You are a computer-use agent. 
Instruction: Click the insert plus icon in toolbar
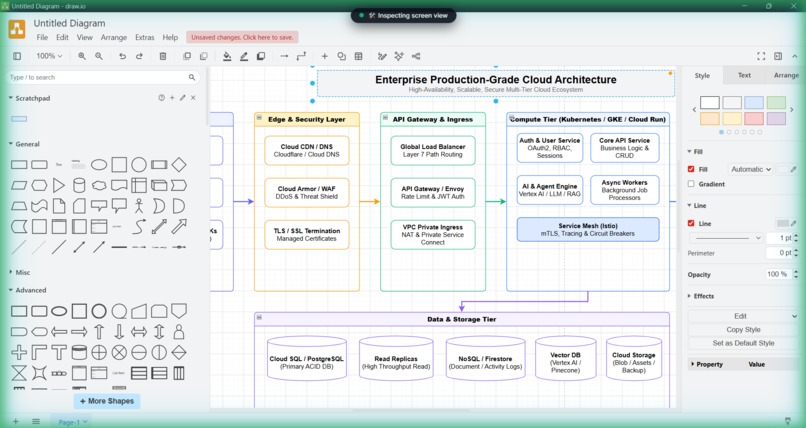324,56
